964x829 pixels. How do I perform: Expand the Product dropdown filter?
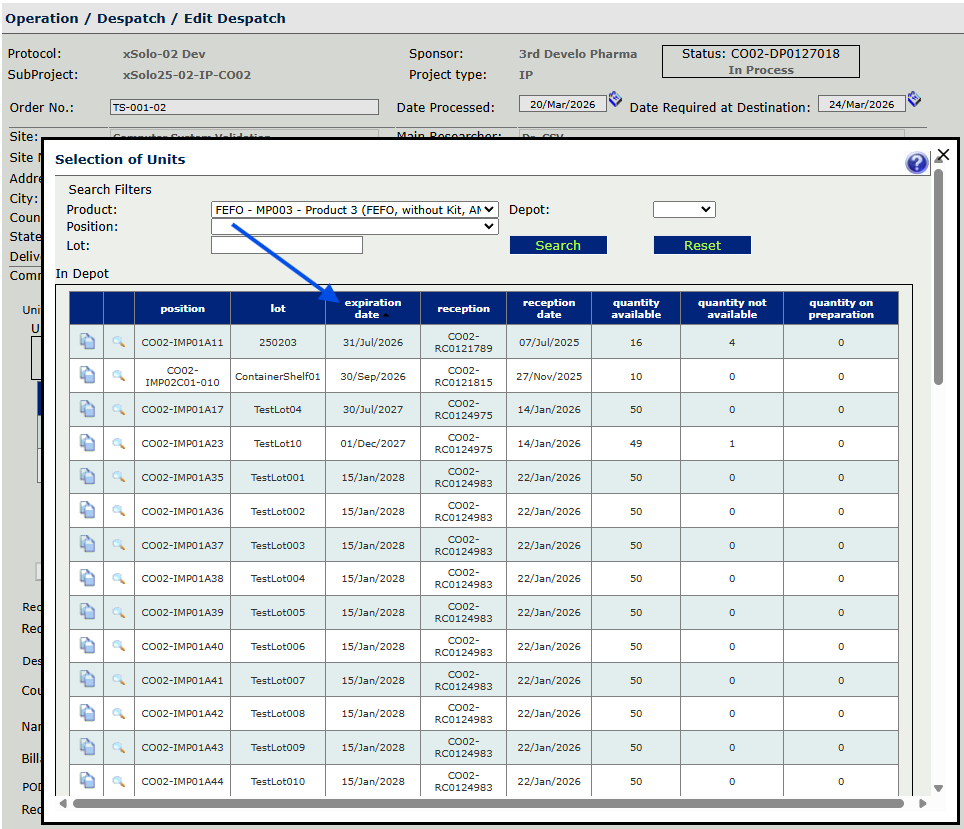354,210
